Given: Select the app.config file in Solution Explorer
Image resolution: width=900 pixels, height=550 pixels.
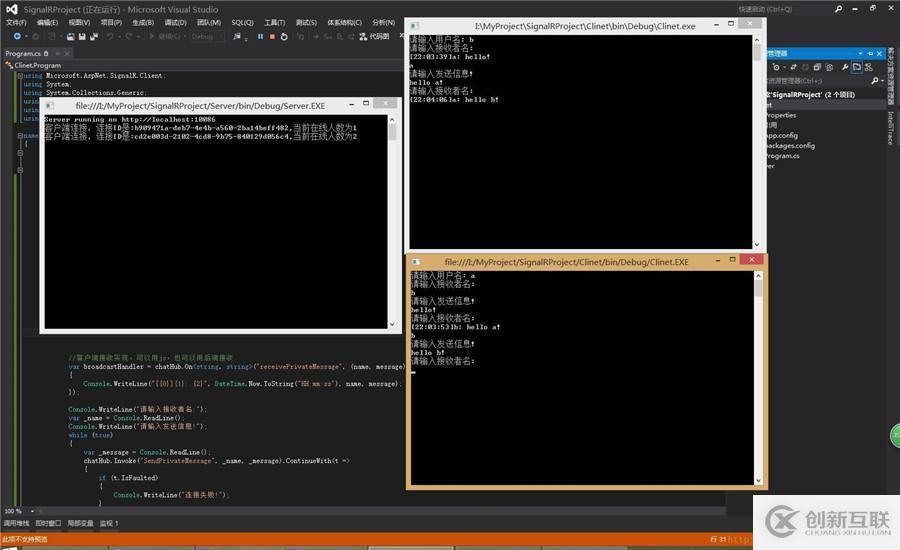Looking at the screenshot, I should point(782,135).
